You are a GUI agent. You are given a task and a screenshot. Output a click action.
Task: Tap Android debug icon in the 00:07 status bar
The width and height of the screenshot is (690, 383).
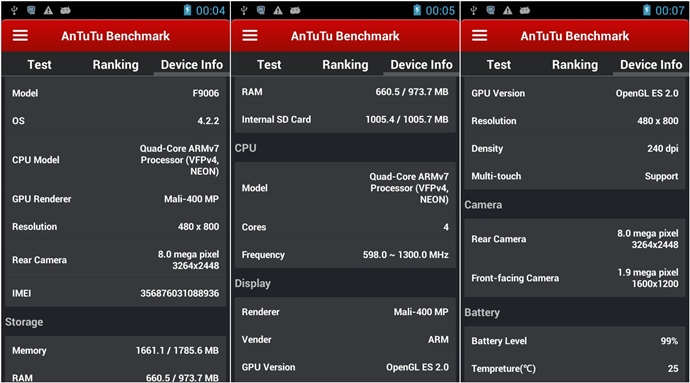tap(525, 10)
